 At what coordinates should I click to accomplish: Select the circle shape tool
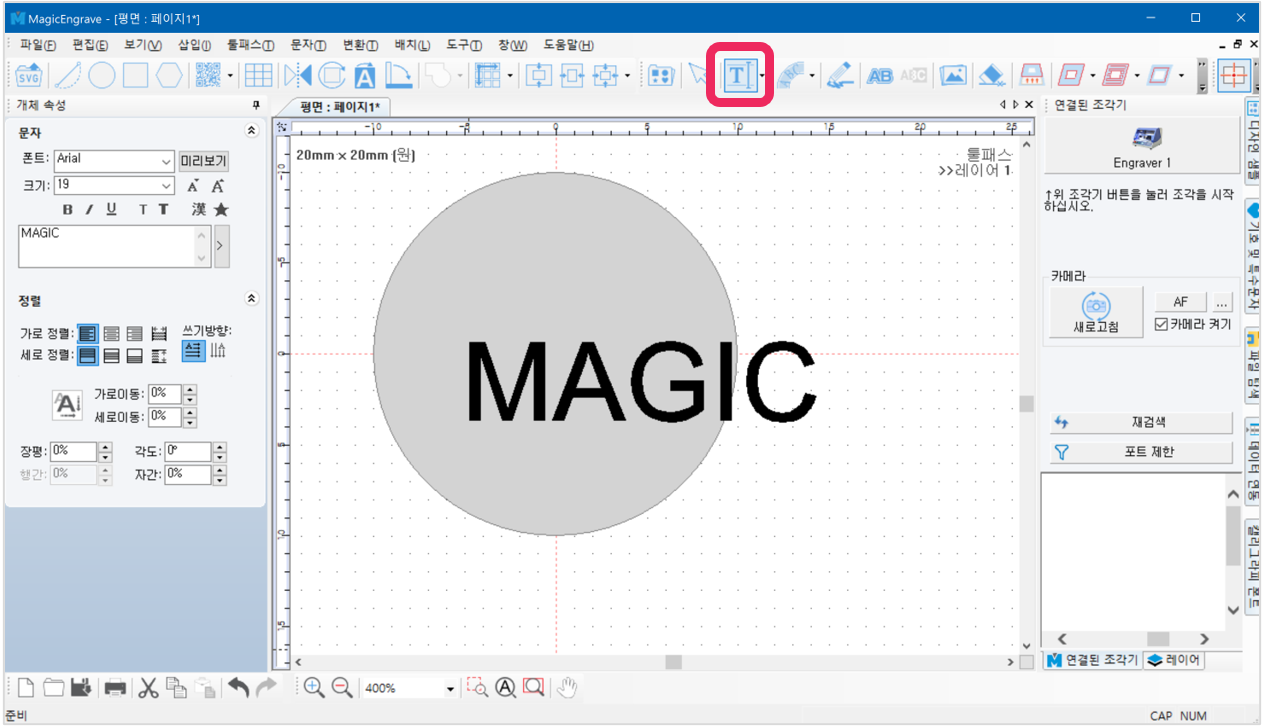coord(101,75)
